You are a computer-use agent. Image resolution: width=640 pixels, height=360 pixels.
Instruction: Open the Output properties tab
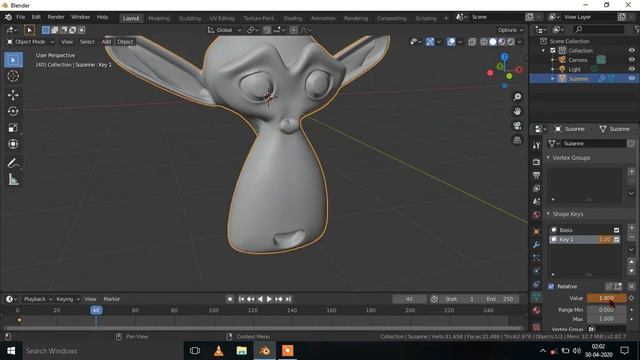[536, 175]
